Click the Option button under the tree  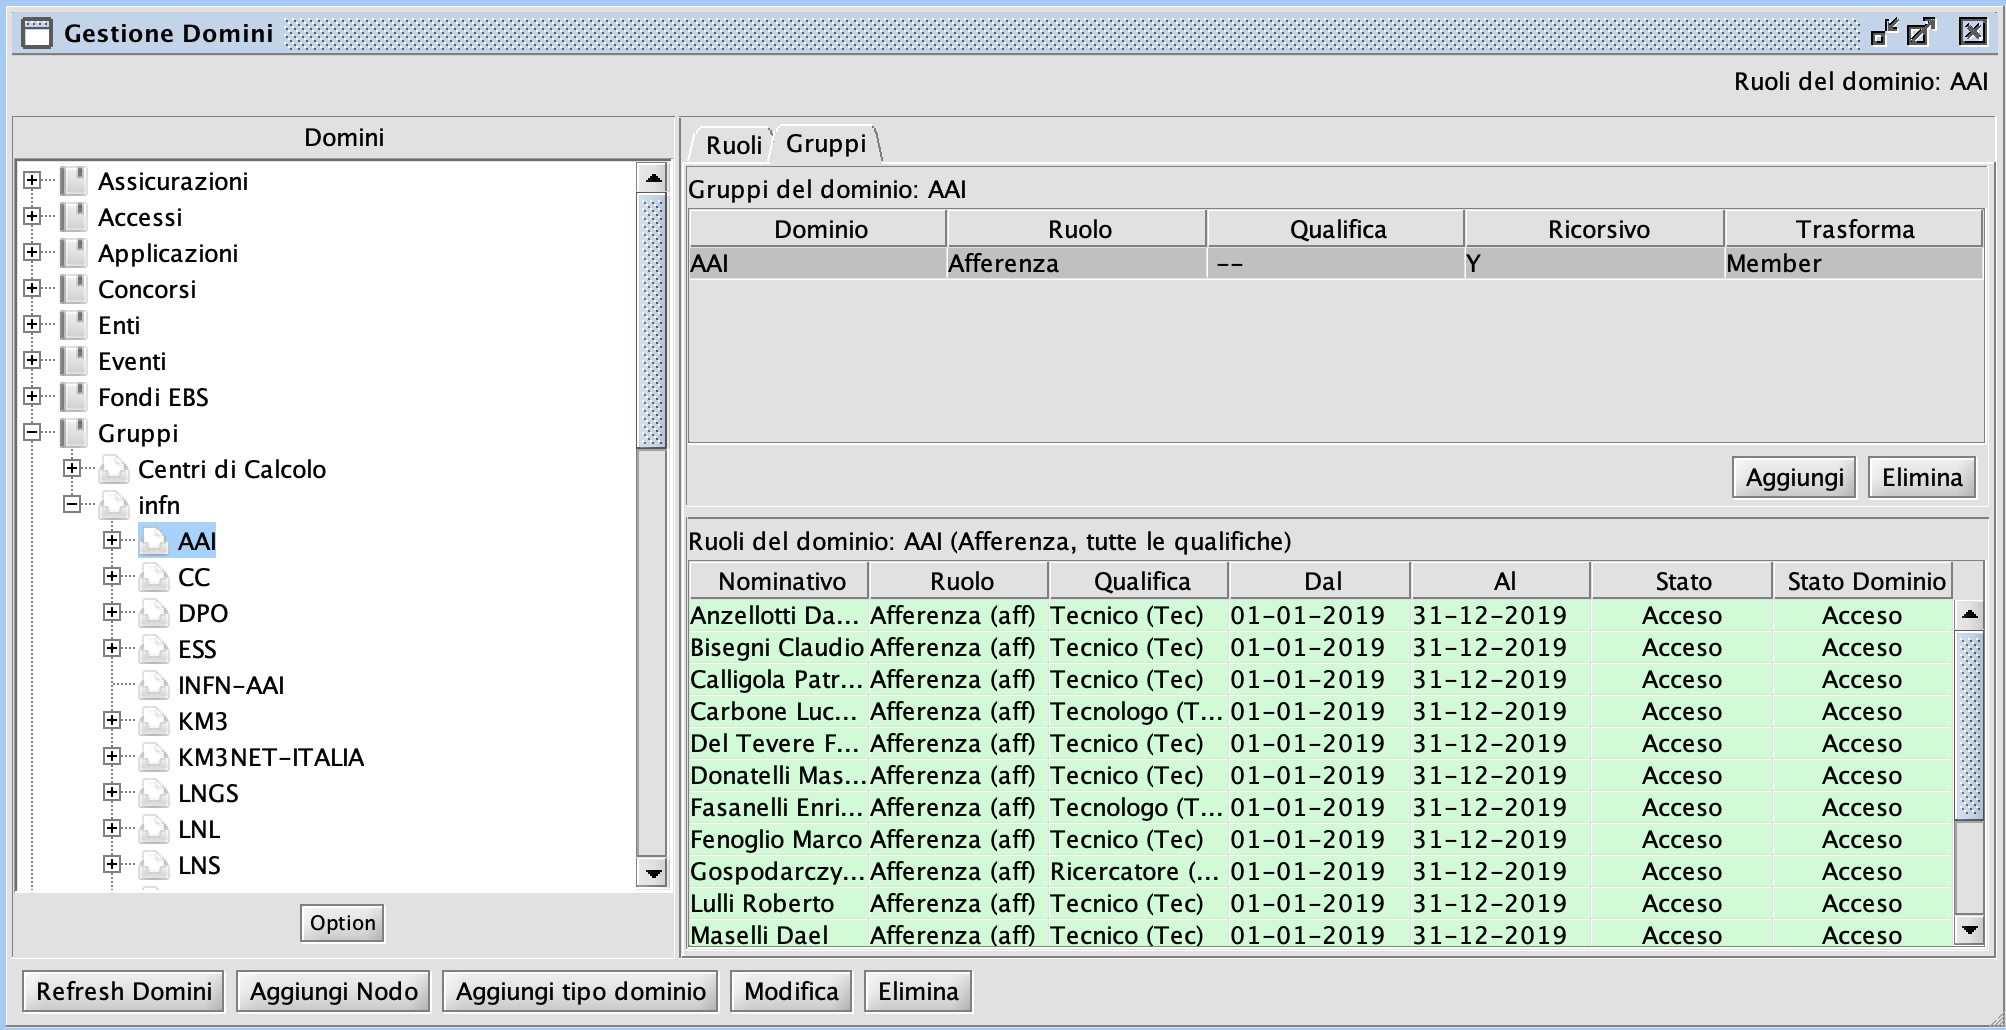click(x=342, y=923)
